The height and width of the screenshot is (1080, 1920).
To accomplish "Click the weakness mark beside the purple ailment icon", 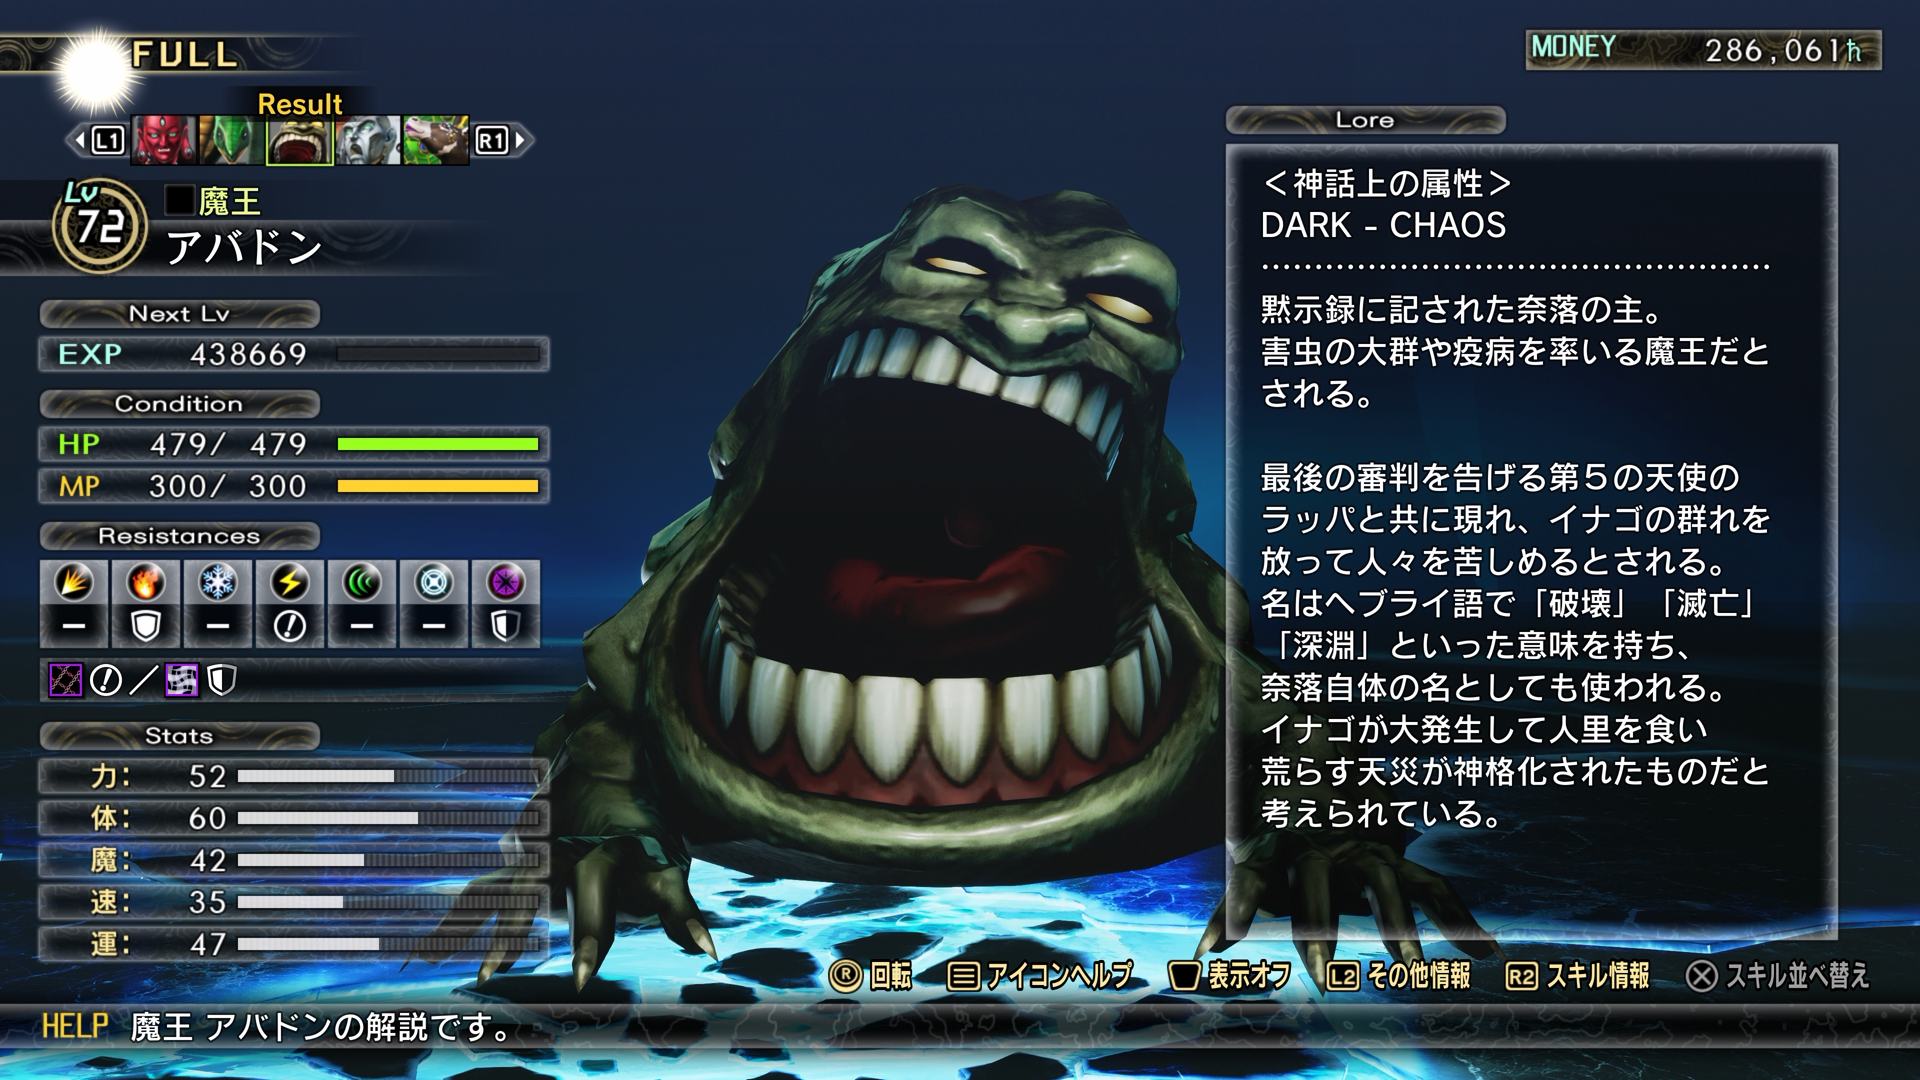I will (x=106, y=681).
